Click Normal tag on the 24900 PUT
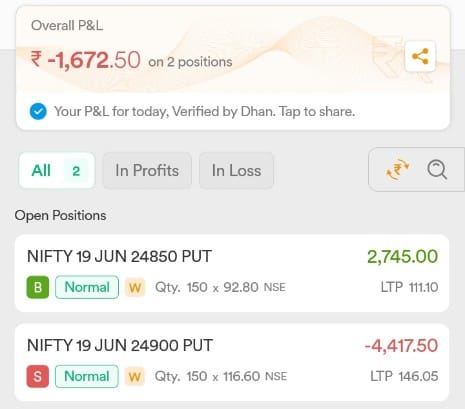The image size is (465, 409). pyautogui.click(x=87, y=376)
